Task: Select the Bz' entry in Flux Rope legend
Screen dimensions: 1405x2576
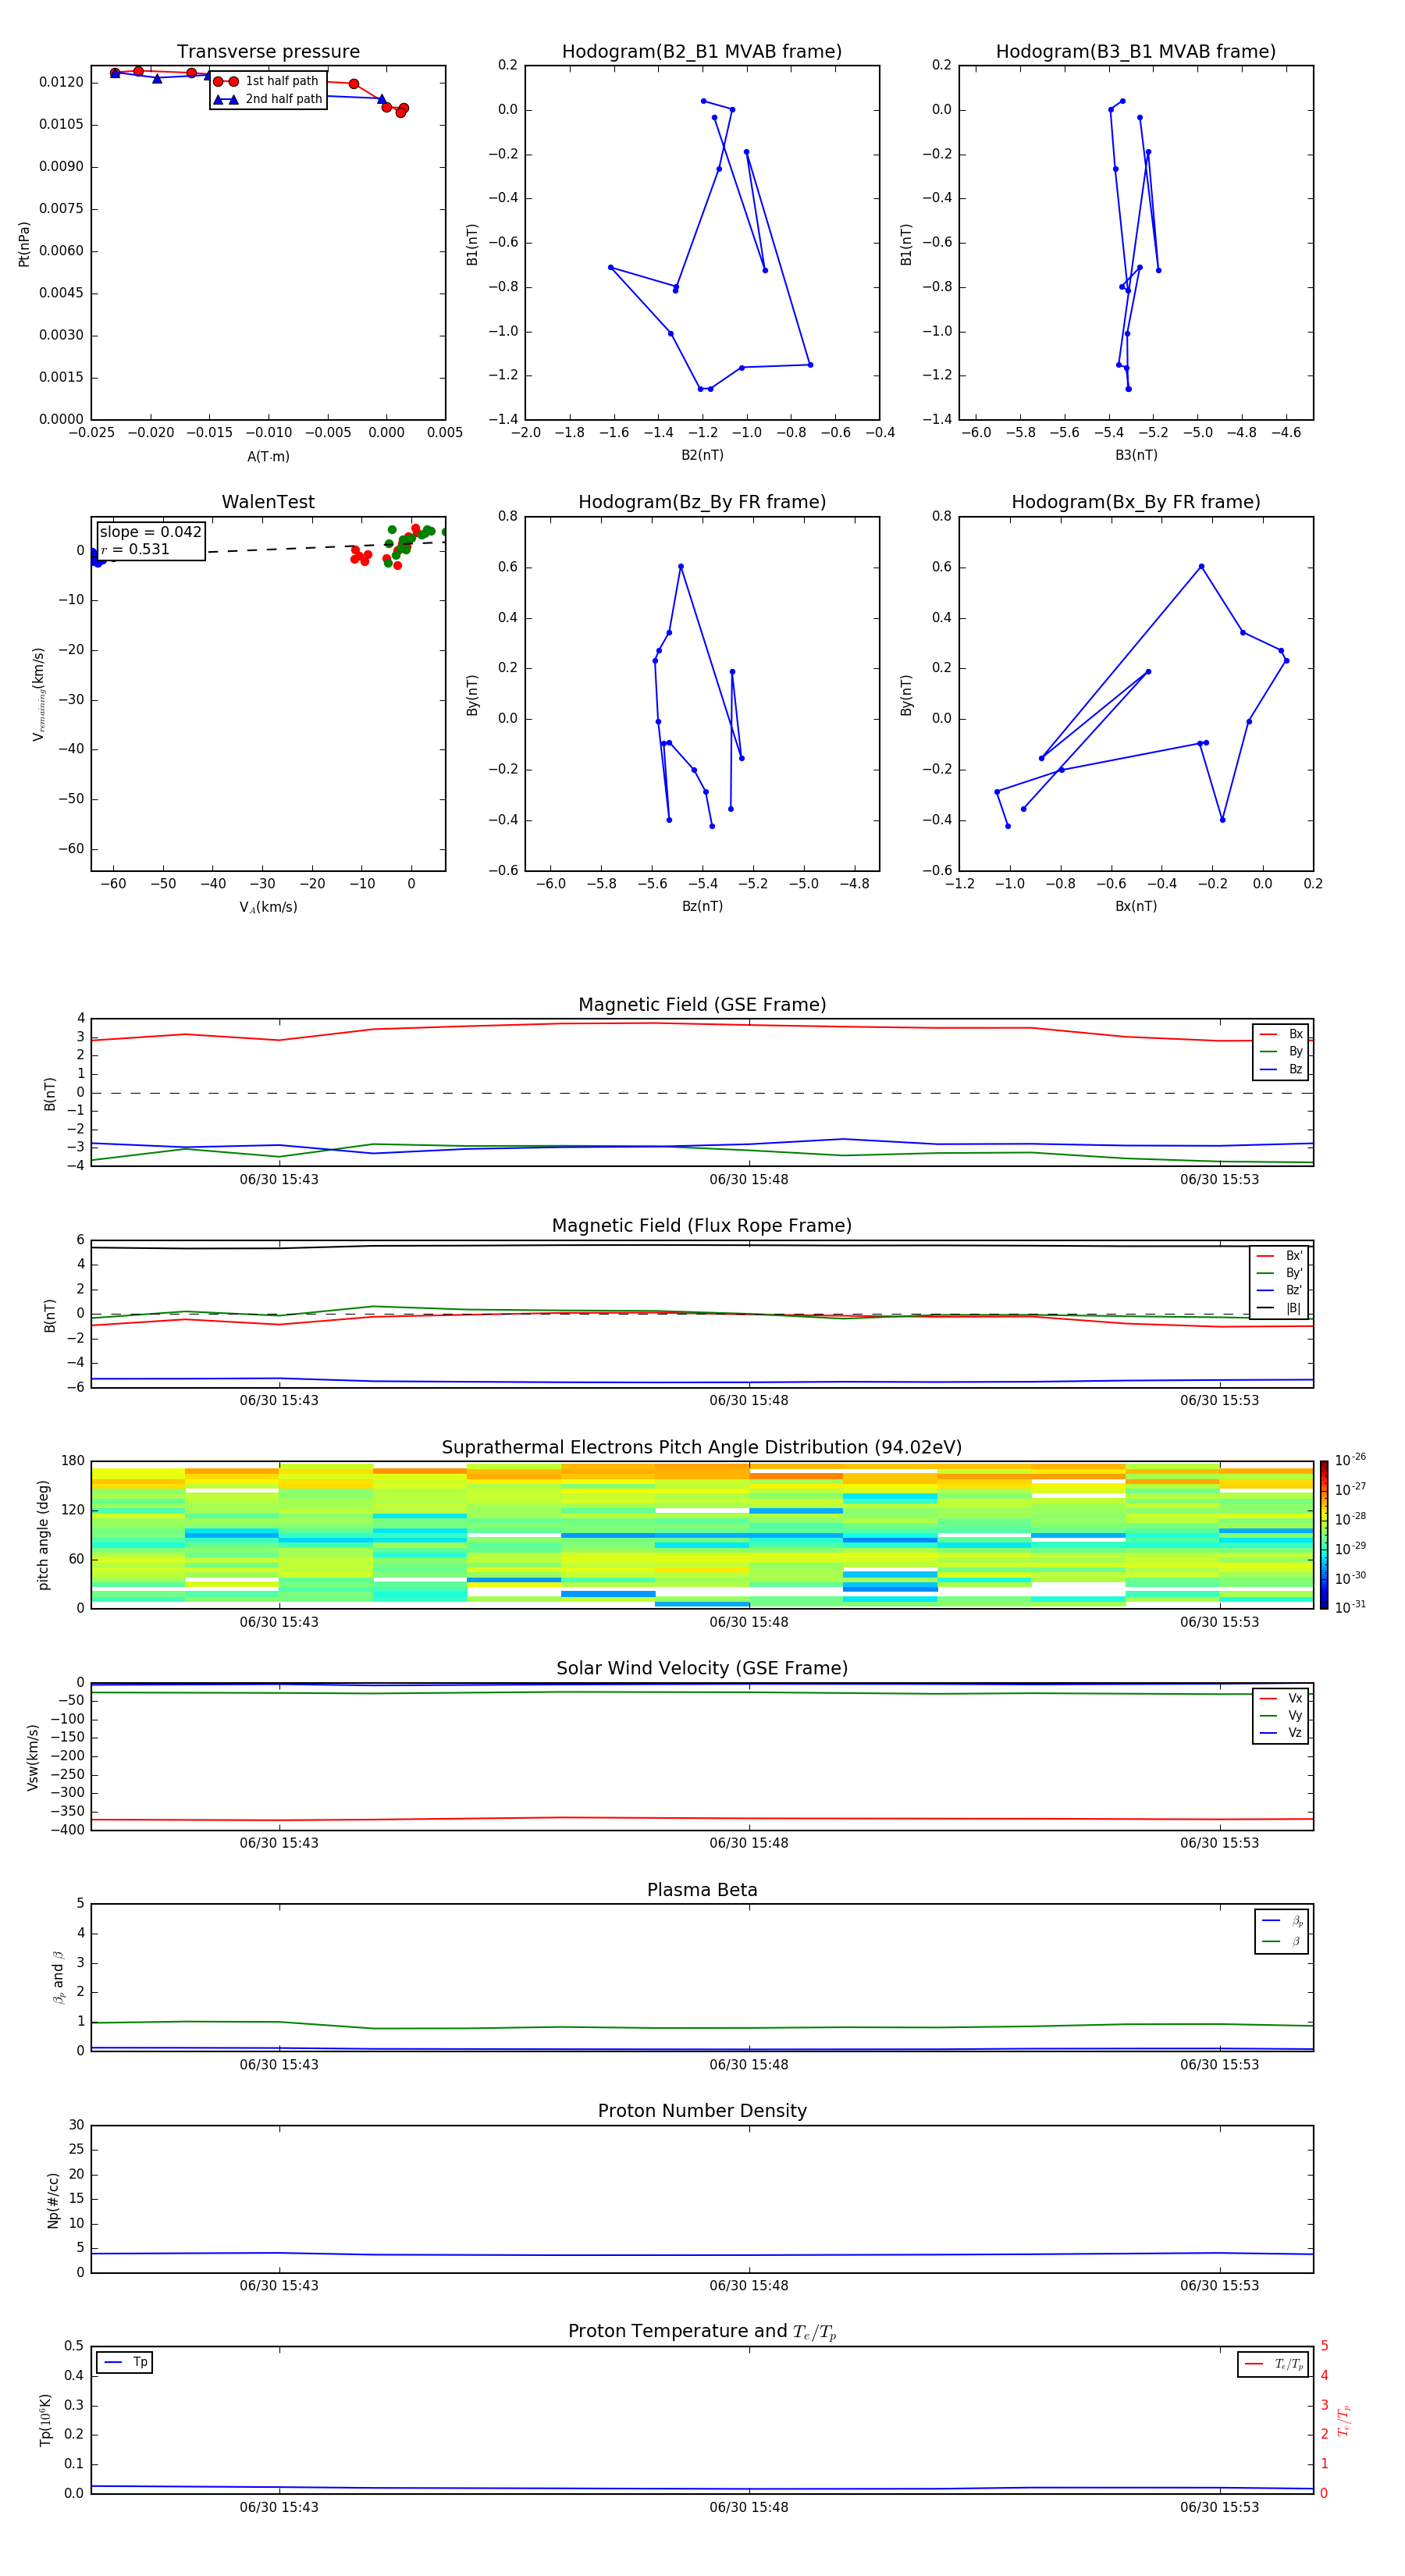Action: click(1279, 1290)
